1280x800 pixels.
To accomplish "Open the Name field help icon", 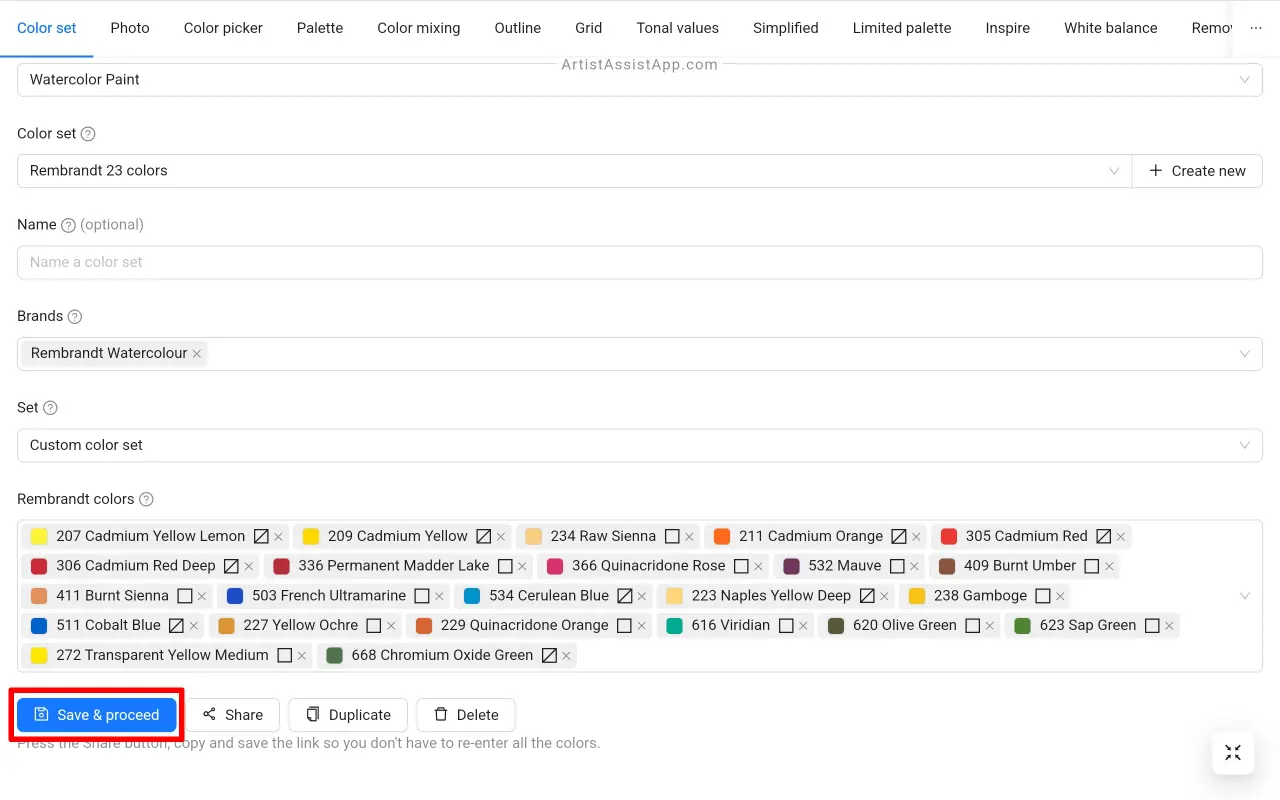I will click(x=68, y=225).
